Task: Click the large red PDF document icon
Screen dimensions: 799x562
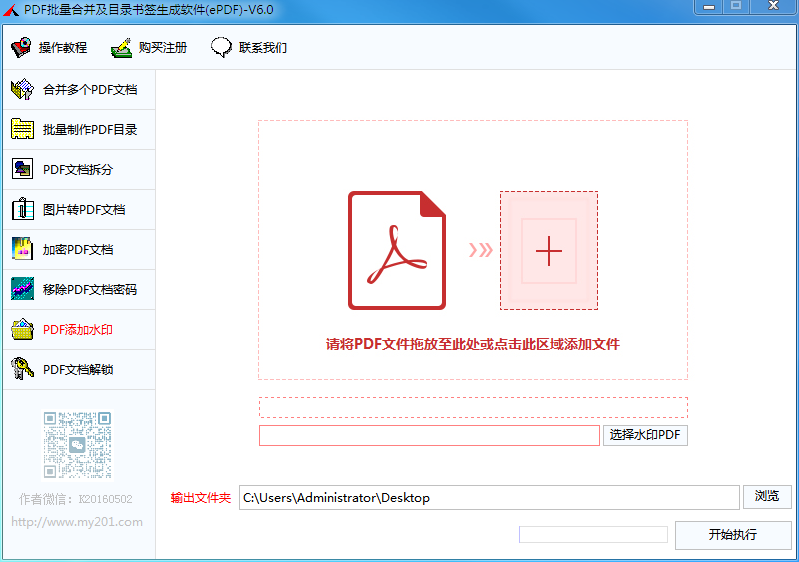Action: (397, 250)
